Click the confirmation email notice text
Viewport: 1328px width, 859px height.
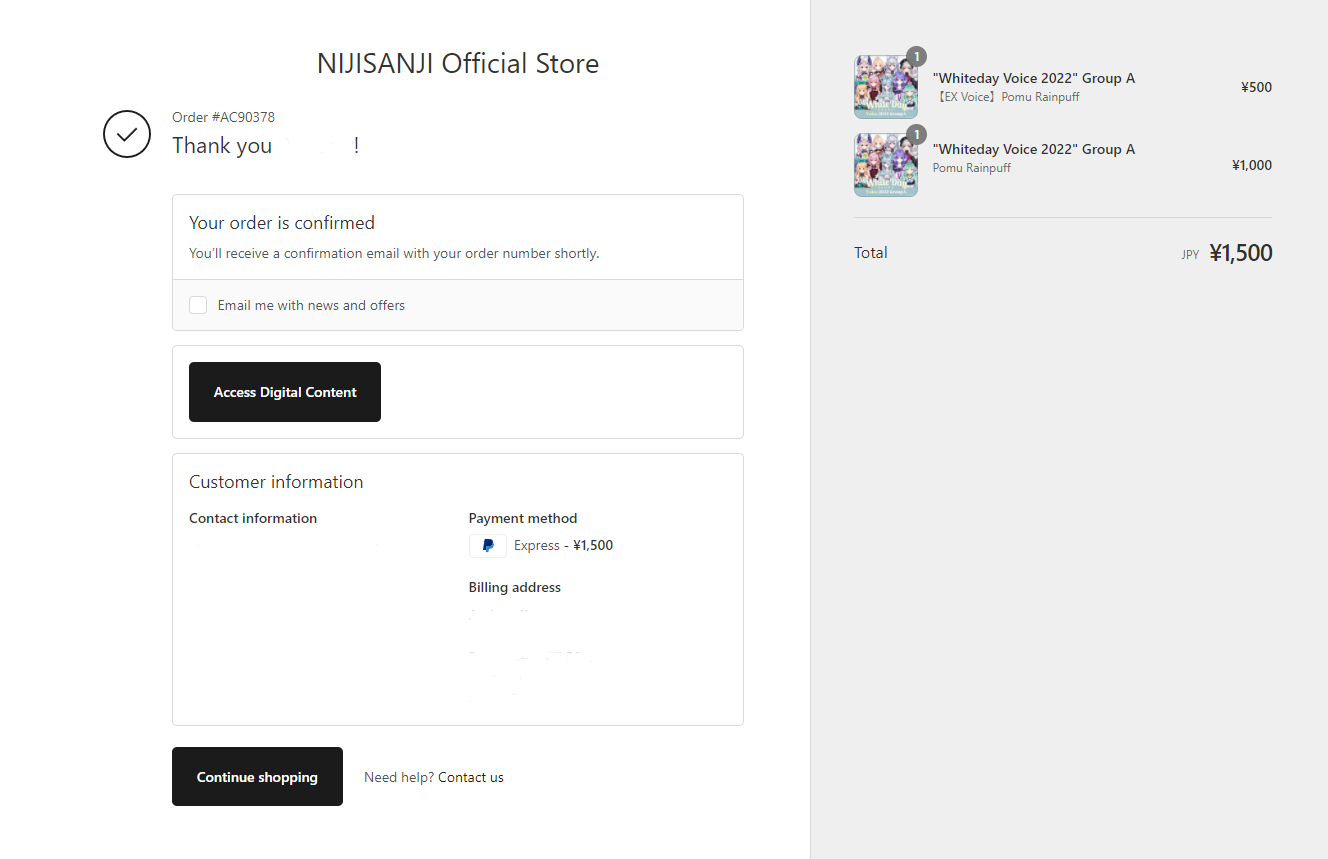tap(394, 253)
